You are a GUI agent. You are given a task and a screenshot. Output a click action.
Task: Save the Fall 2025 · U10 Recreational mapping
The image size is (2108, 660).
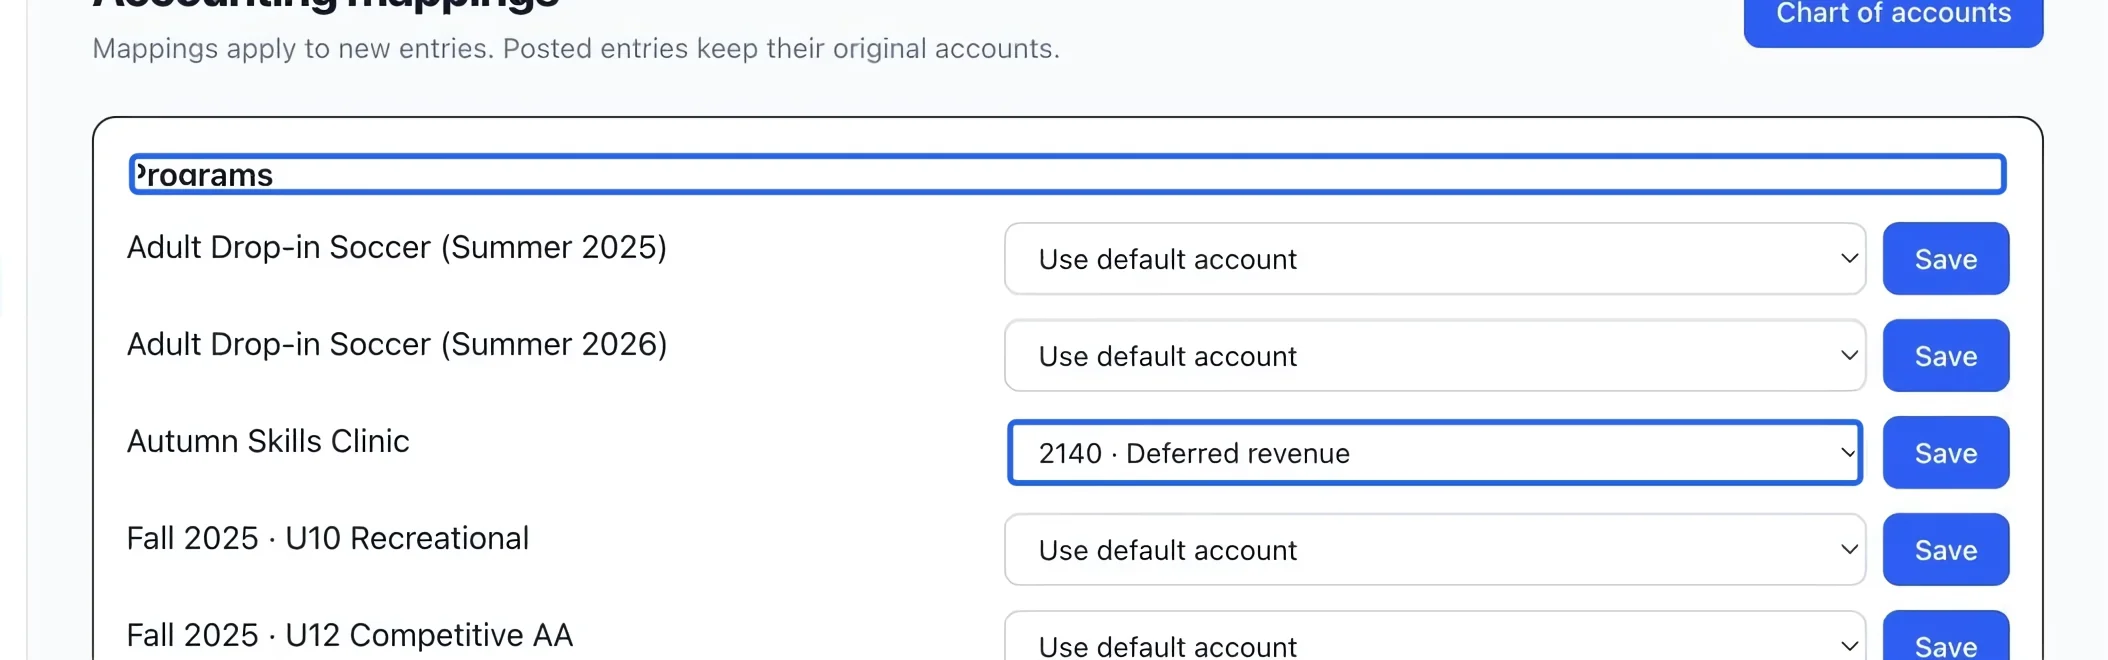(1945, 550)
